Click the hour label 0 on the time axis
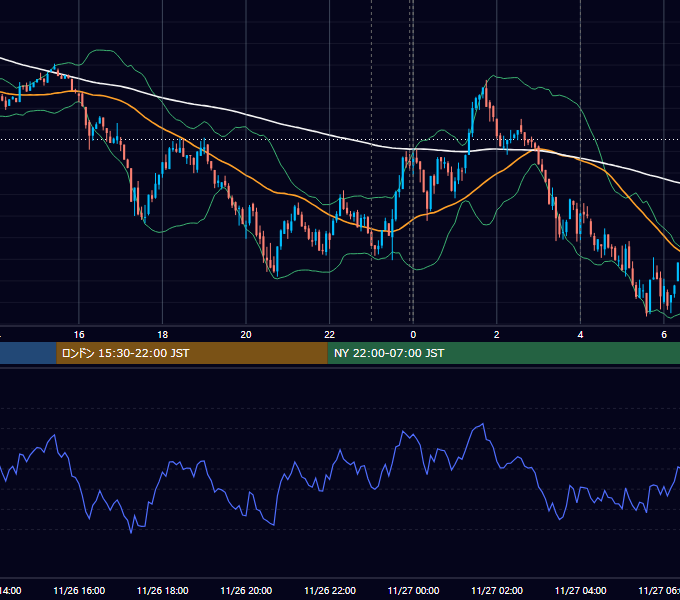This screenshot has height=600, width=680. pyautogui.click(x=413, y=335)
